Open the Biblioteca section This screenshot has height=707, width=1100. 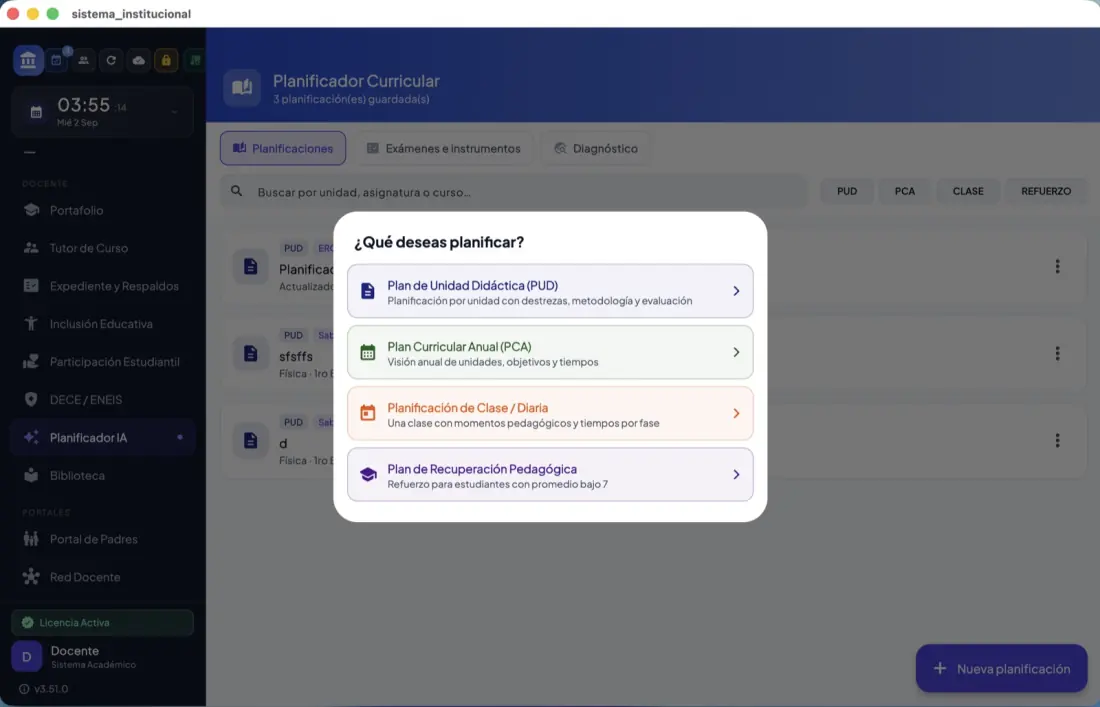[x=102, y=476]
